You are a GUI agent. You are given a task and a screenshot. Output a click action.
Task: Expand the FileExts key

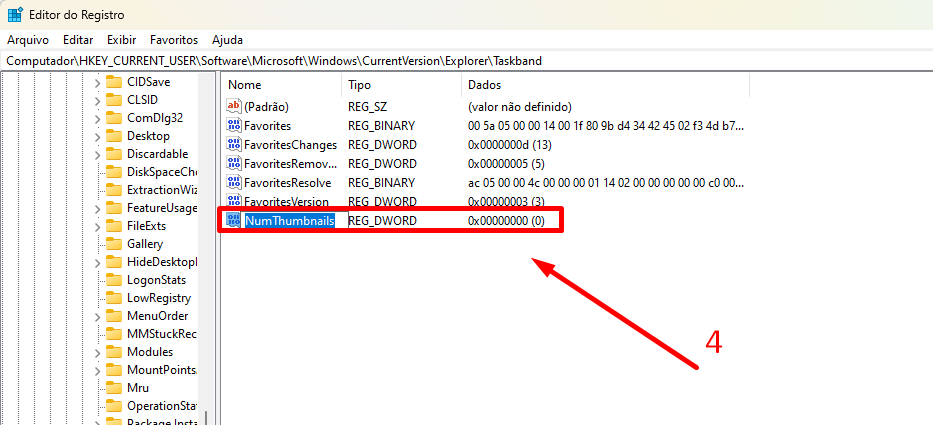coord(98,226)
